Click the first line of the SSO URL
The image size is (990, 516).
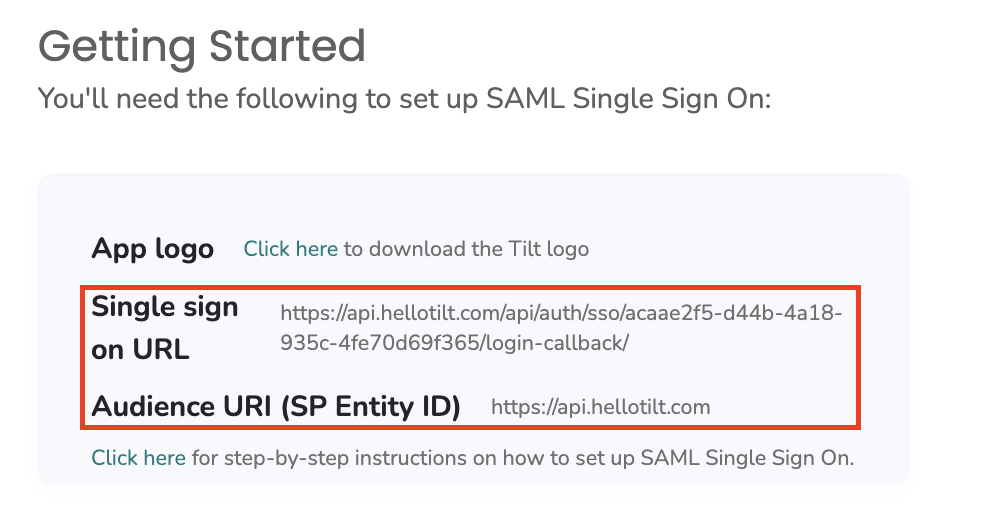561,313
